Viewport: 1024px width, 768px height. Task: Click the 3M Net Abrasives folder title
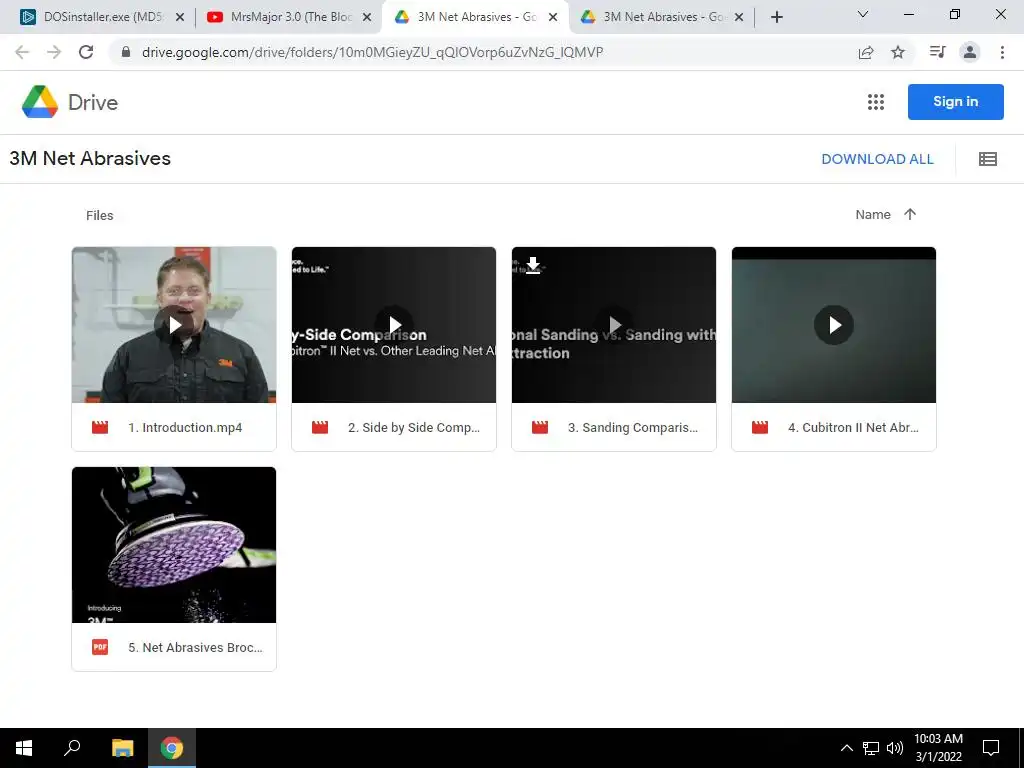click(x=90, y=158)
